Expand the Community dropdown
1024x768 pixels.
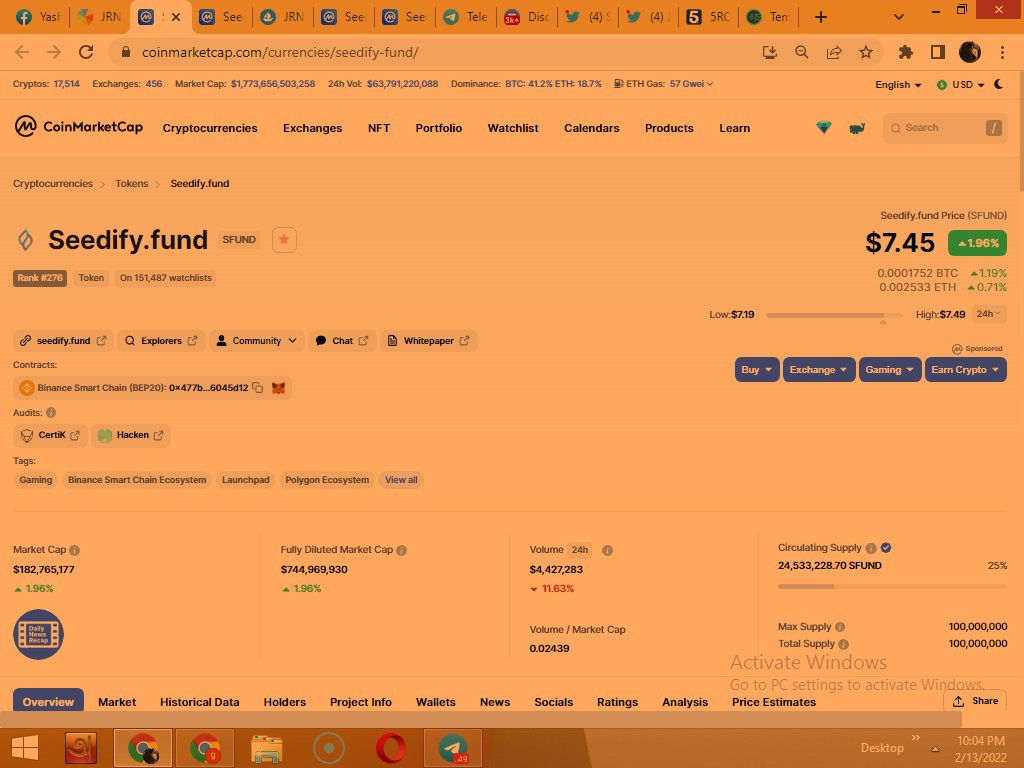coord(257,341)
